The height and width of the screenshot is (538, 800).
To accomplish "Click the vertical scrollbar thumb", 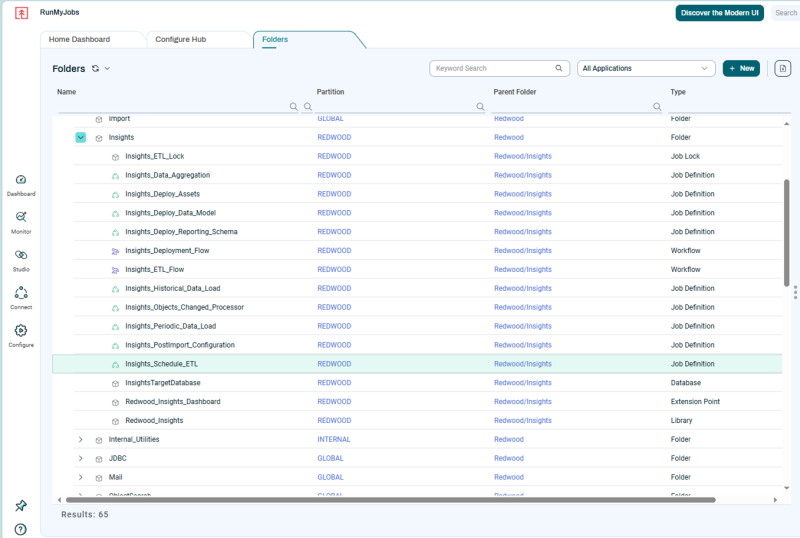I will [x=786, y=232].
